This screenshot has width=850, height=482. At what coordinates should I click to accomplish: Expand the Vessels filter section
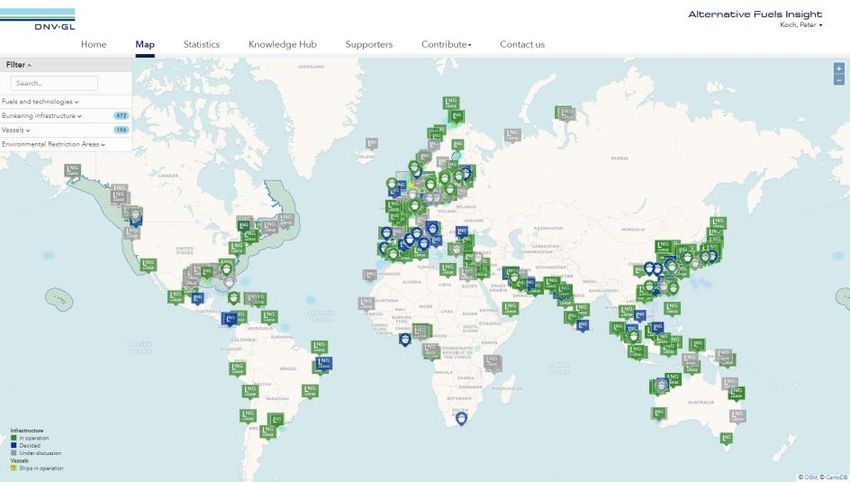pos(16,130)
